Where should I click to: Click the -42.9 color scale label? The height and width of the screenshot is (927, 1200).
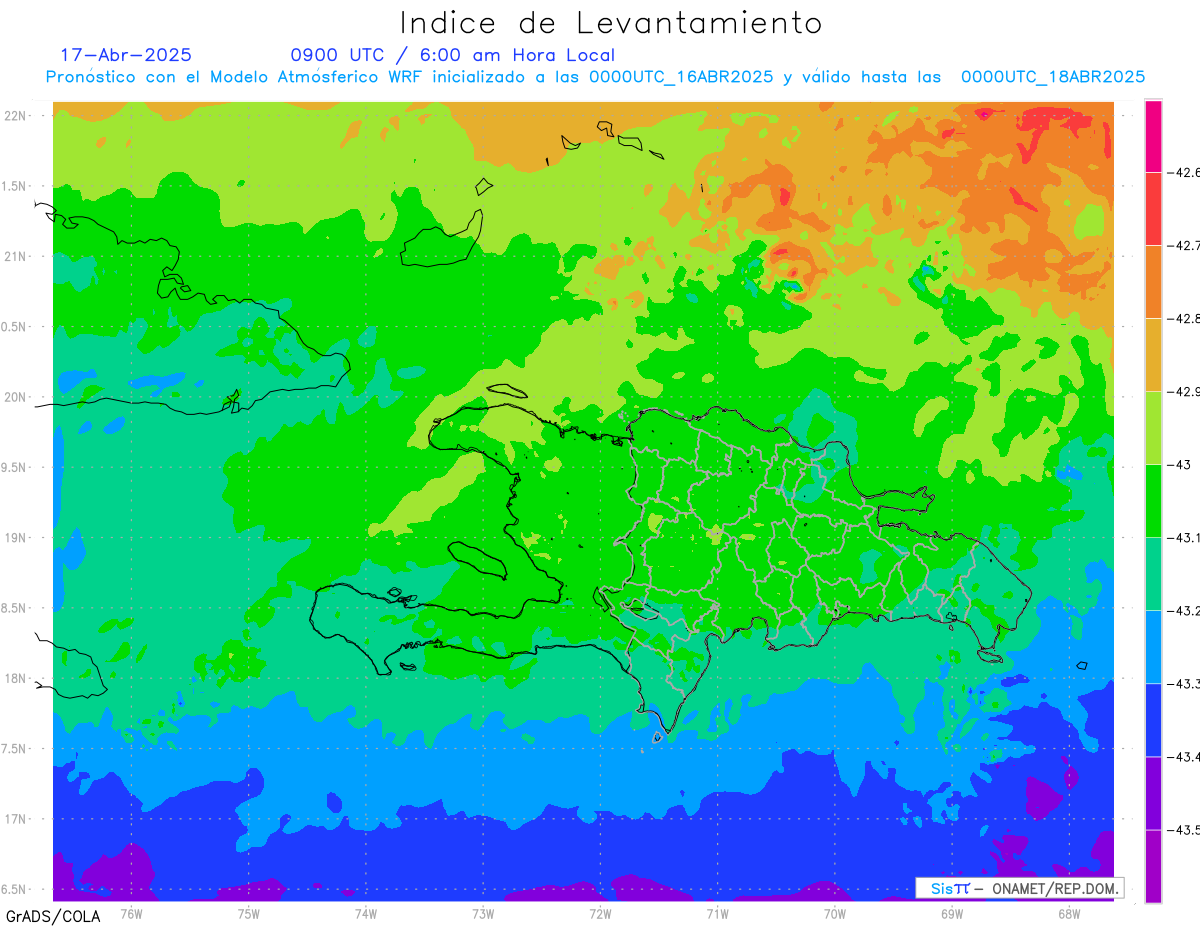click(x=1185, y=391)
